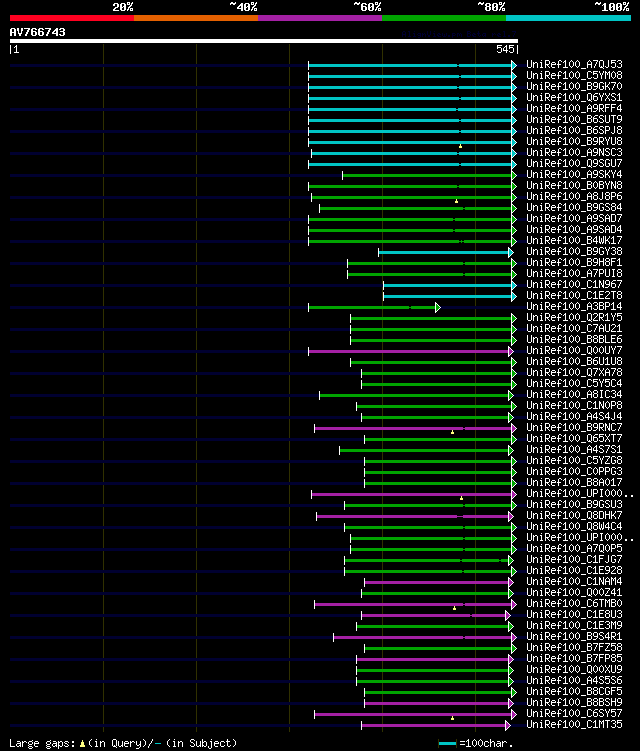Click the UniRef100_A4S7S1 label
Image resolution: width=640 pixels, height=751 pixels.
tap(574, 450)
